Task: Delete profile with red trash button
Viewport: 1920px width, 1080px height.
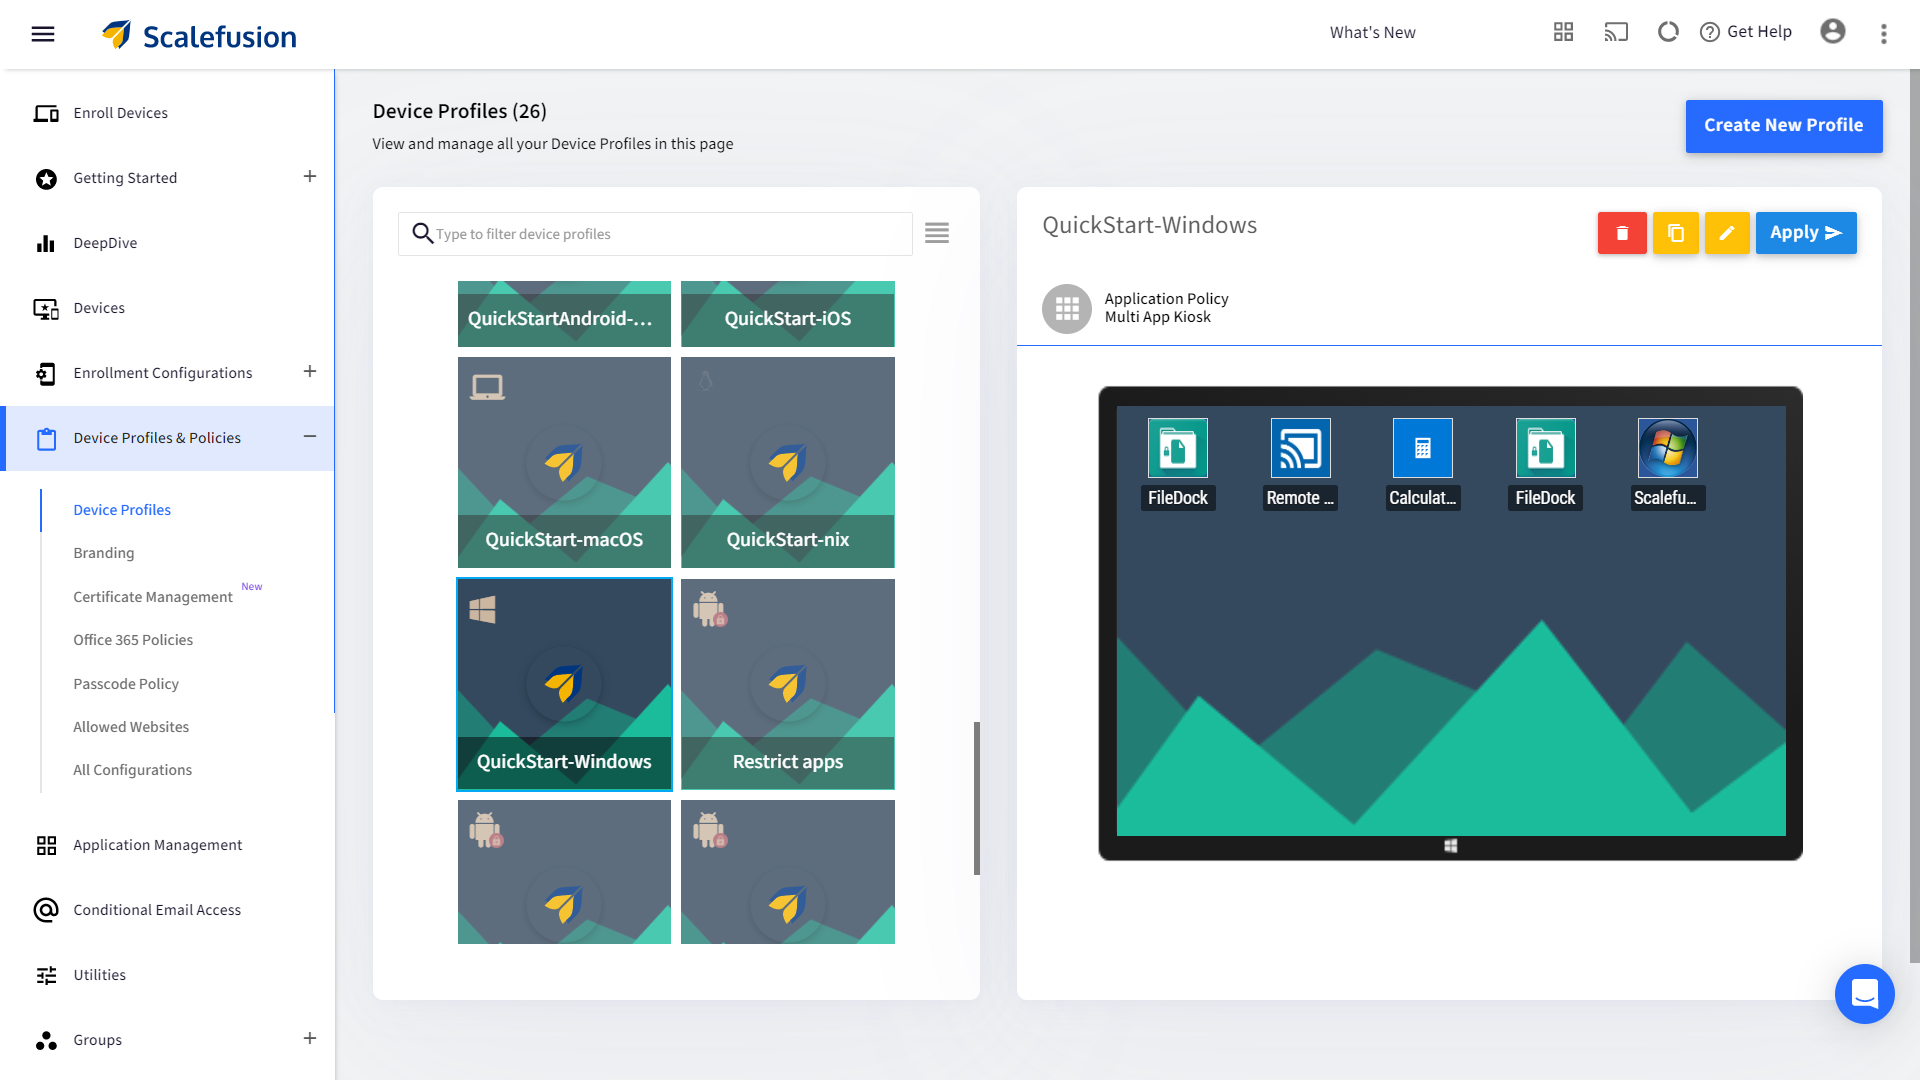Action: click(1622, 233)
